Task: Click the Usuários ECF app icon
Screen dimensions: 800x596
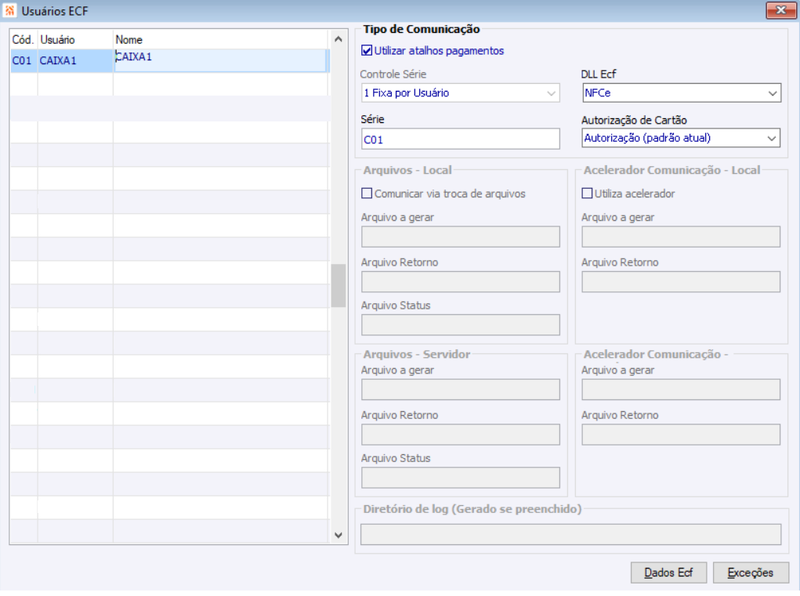Action: coord(10,10)
